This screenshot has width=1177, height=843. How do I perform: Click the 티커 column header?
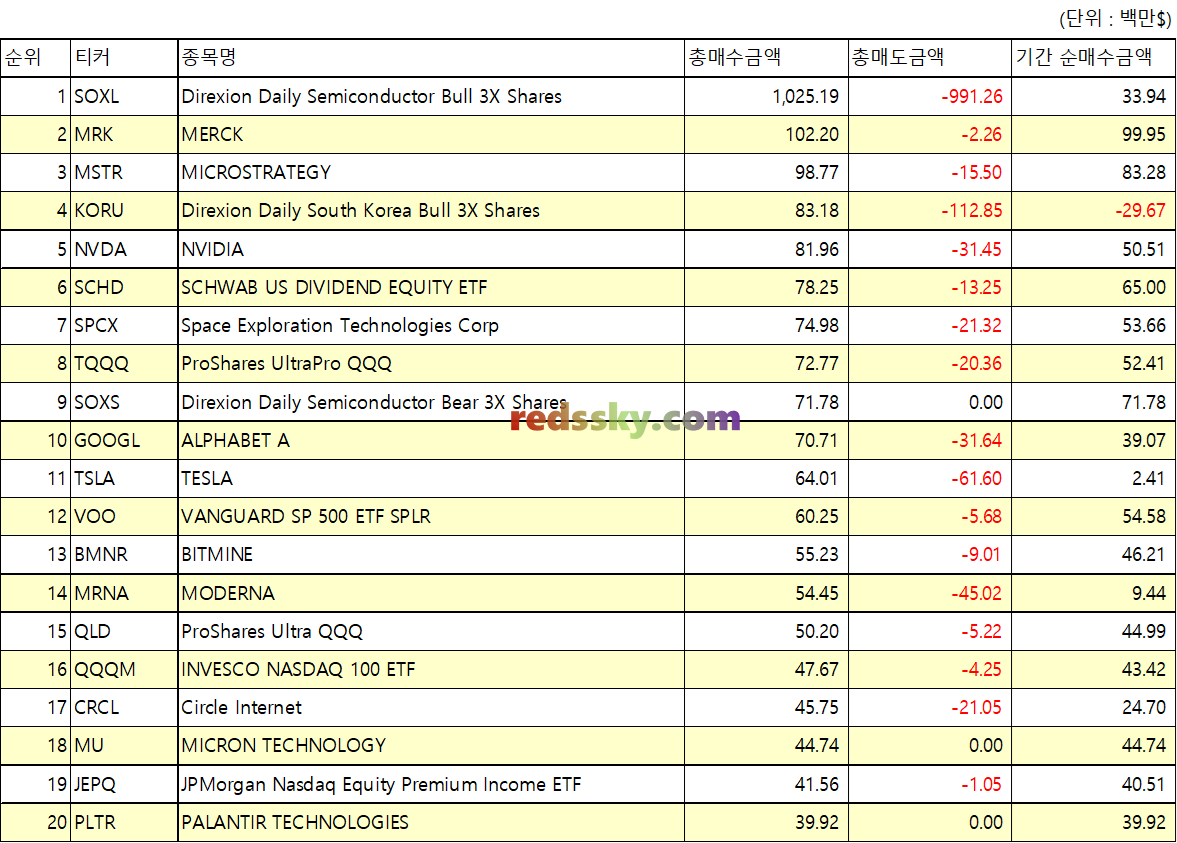coord(124,58)
